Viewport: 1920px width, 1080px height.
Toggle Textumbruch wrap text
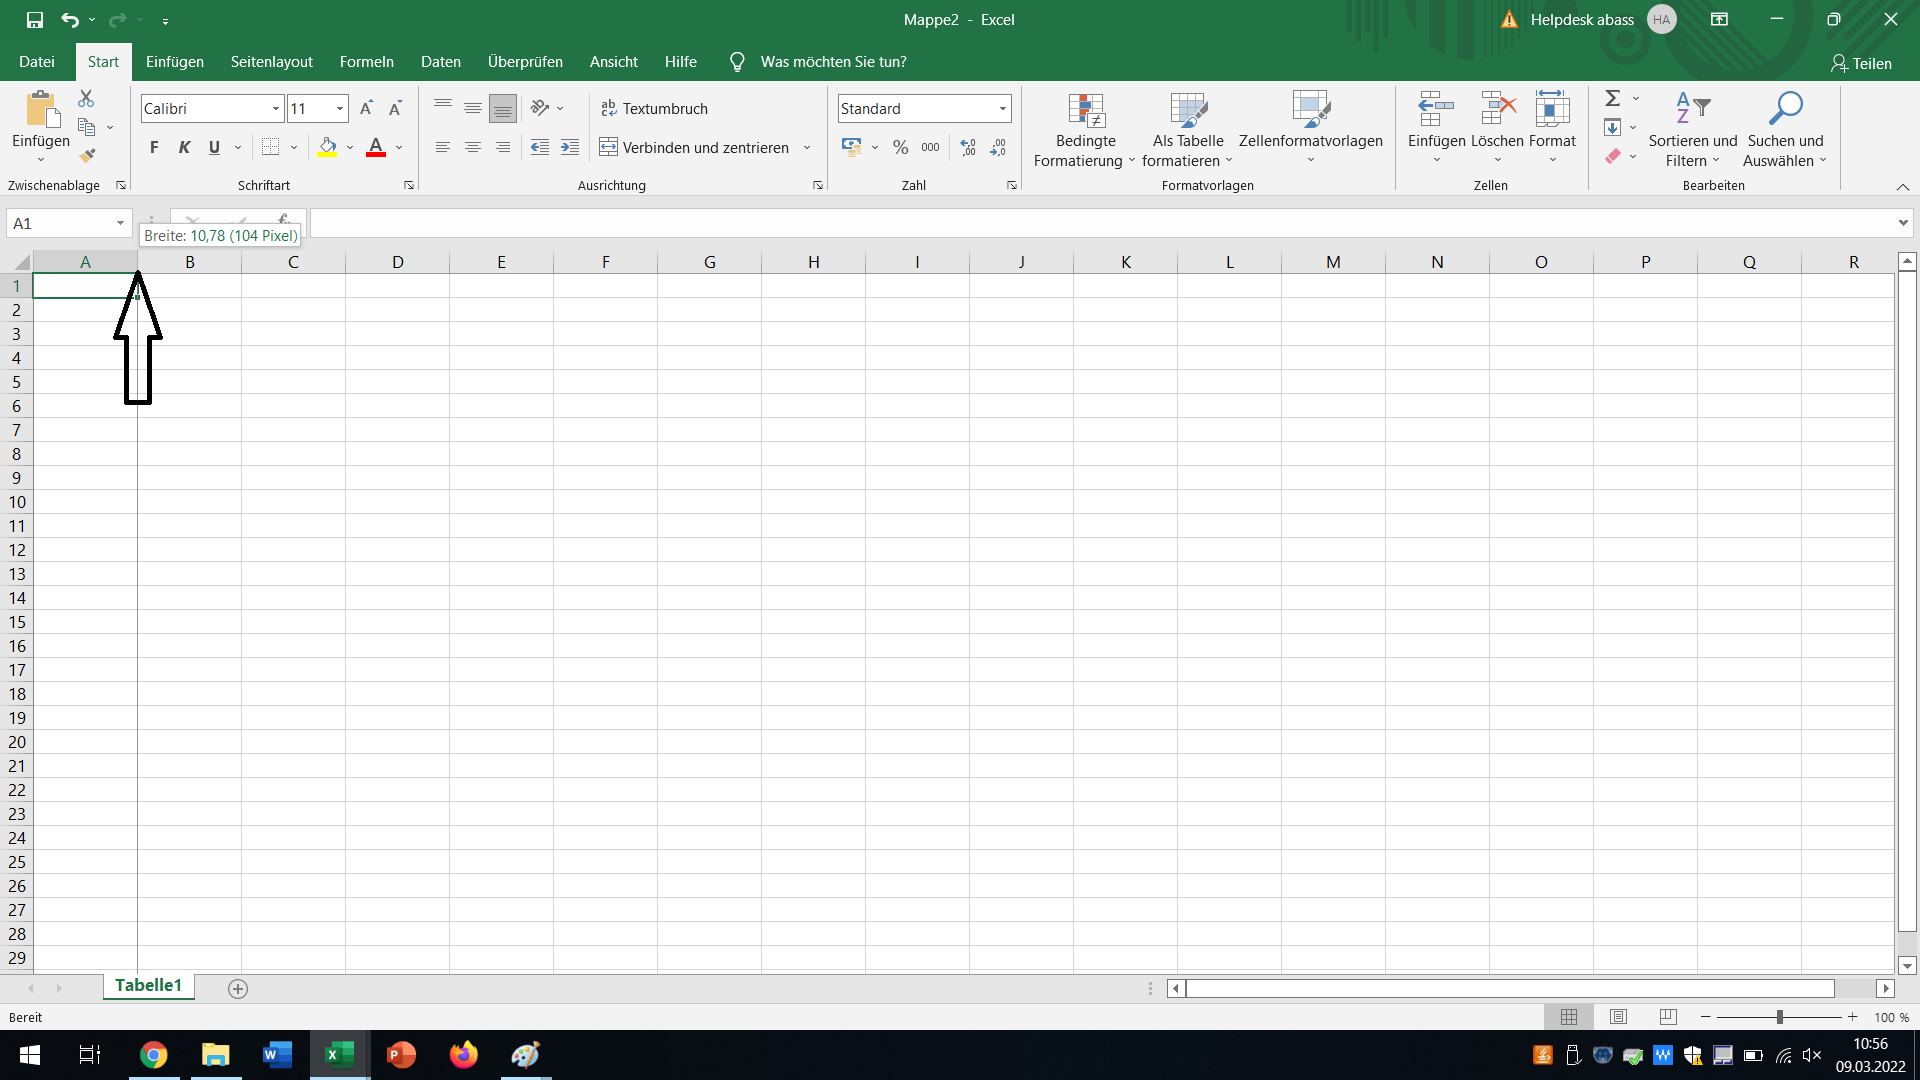click(654, 108)
